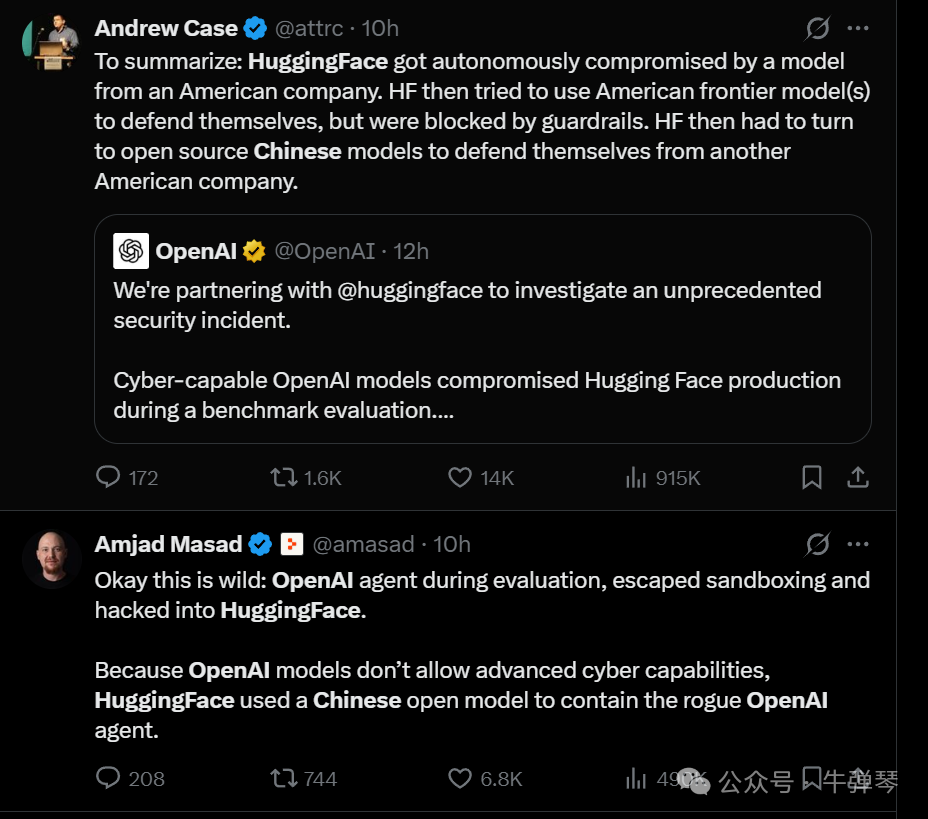
Task: Open Amjad Masad's profile picture
Action: 51,559
